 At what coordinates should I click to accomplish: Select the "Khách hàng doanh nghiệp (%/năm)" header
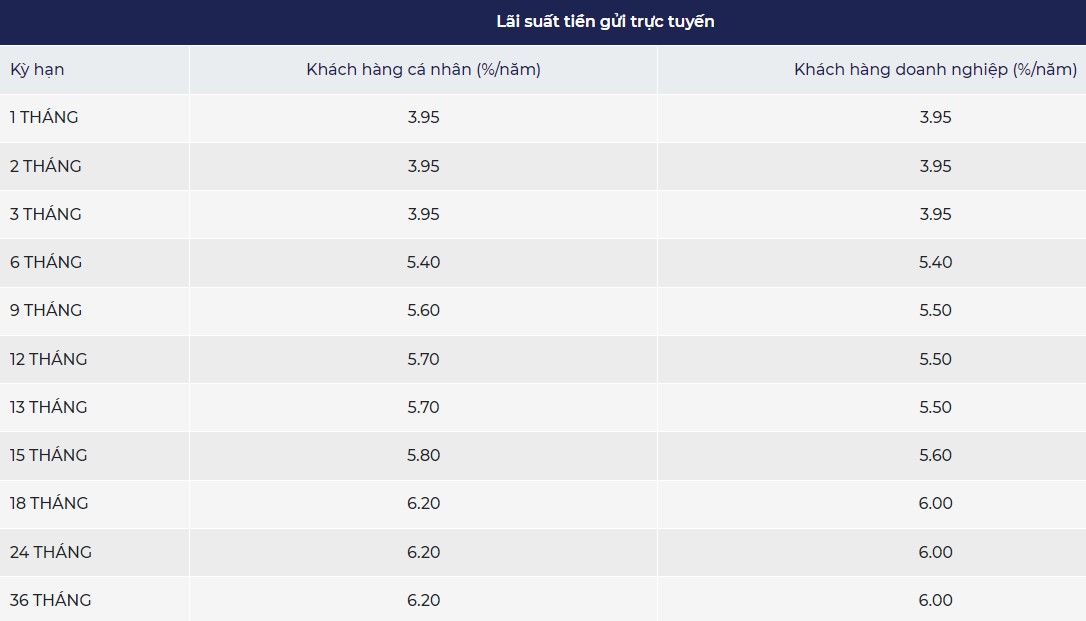pos(935,70)
